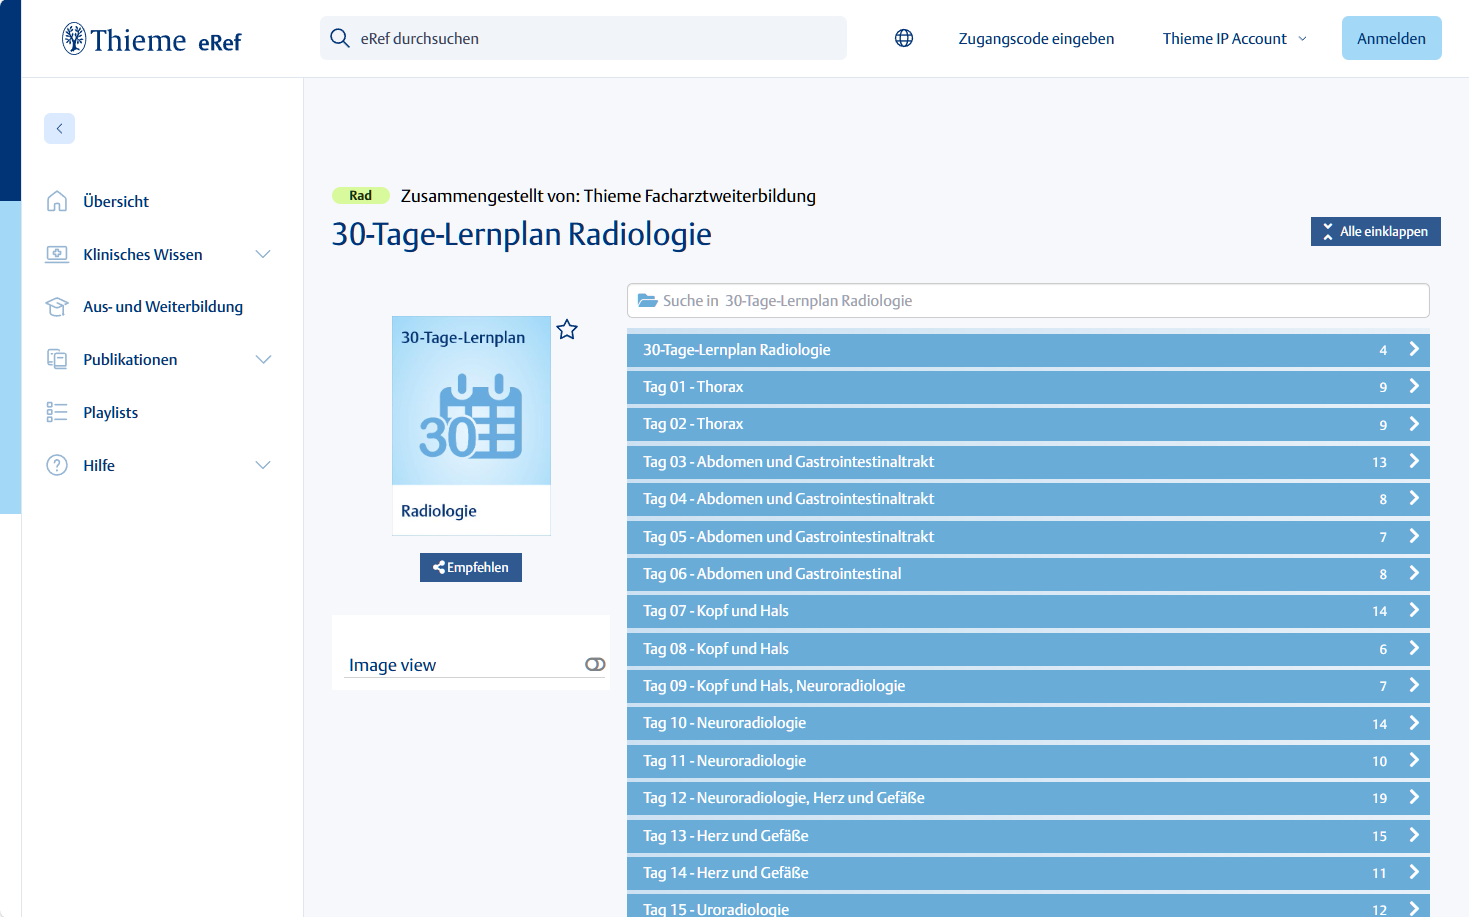Bookmark the Lernplan with star icon
The height and width of the screenshot is (917, 1469).
pyautogui.click(x=567, y=329)
